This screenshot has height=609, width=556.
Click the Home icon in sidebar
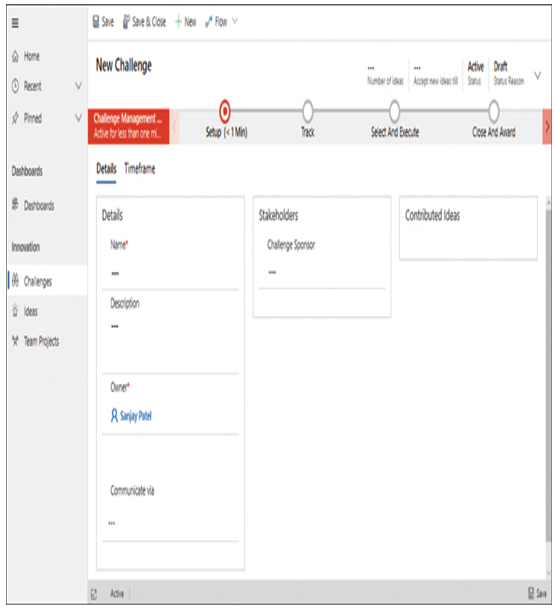16,56
